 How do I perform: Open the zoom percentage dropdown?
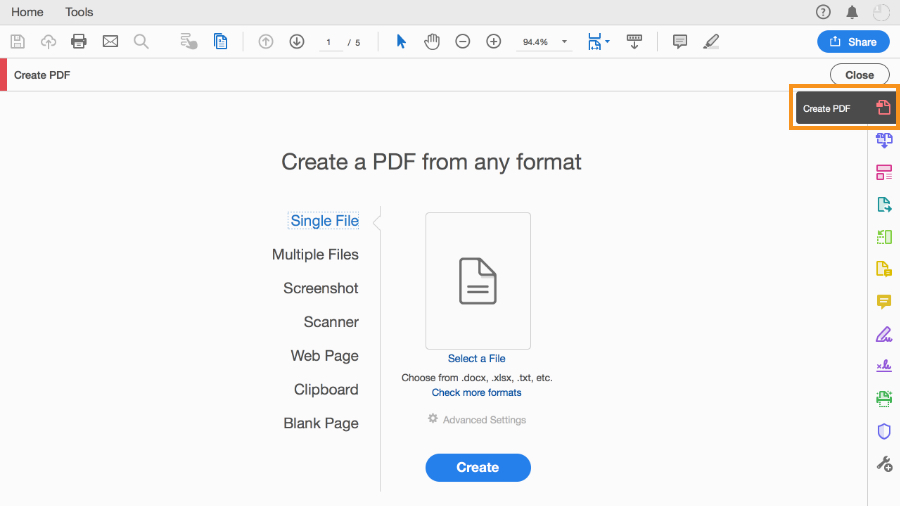[x=564, y=42]
